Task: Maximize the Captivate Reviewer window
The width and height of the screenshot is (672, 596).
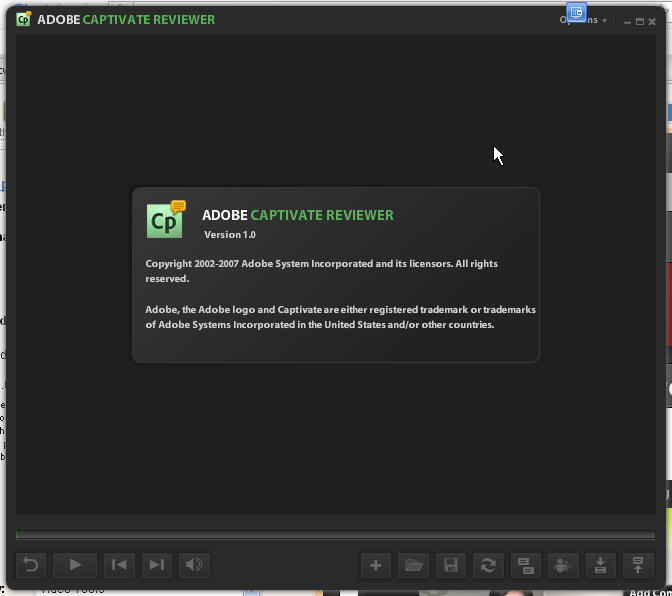Action: [640, 21]
